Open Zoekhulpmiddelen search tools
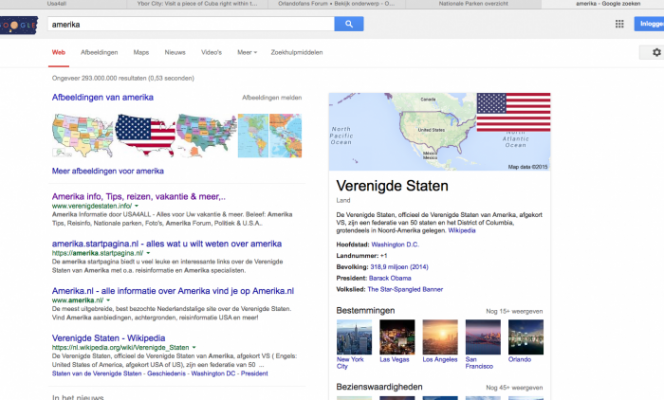Image resolution: width=664 pixels, height=400 pixels. 296,52
